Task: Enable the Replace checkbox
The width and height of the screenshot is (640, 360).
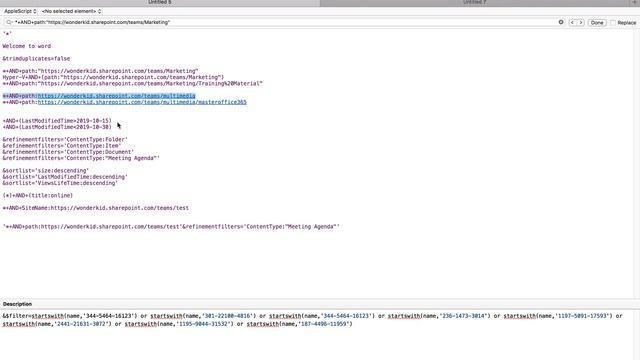Action: 613,23
